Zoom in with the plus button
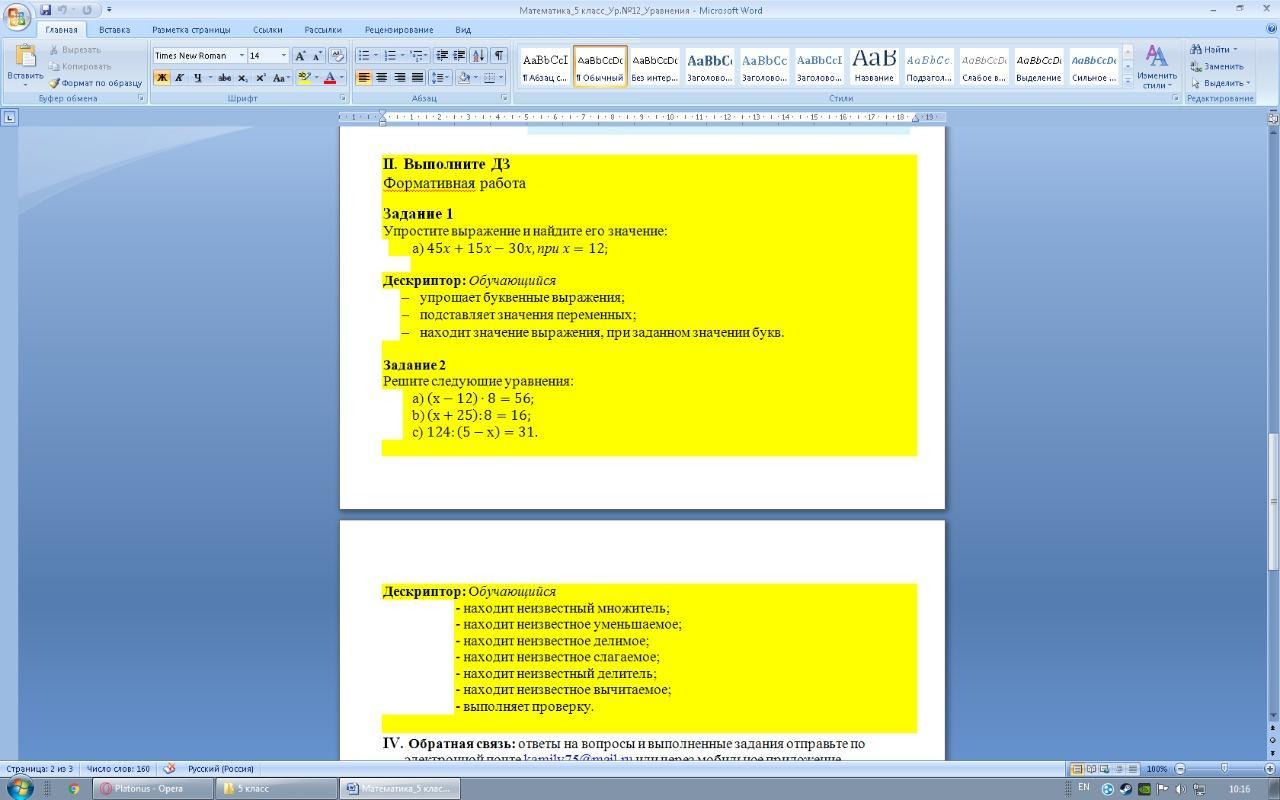The height and width of the screenshot is (800, 1280). tap(1268, 769)
